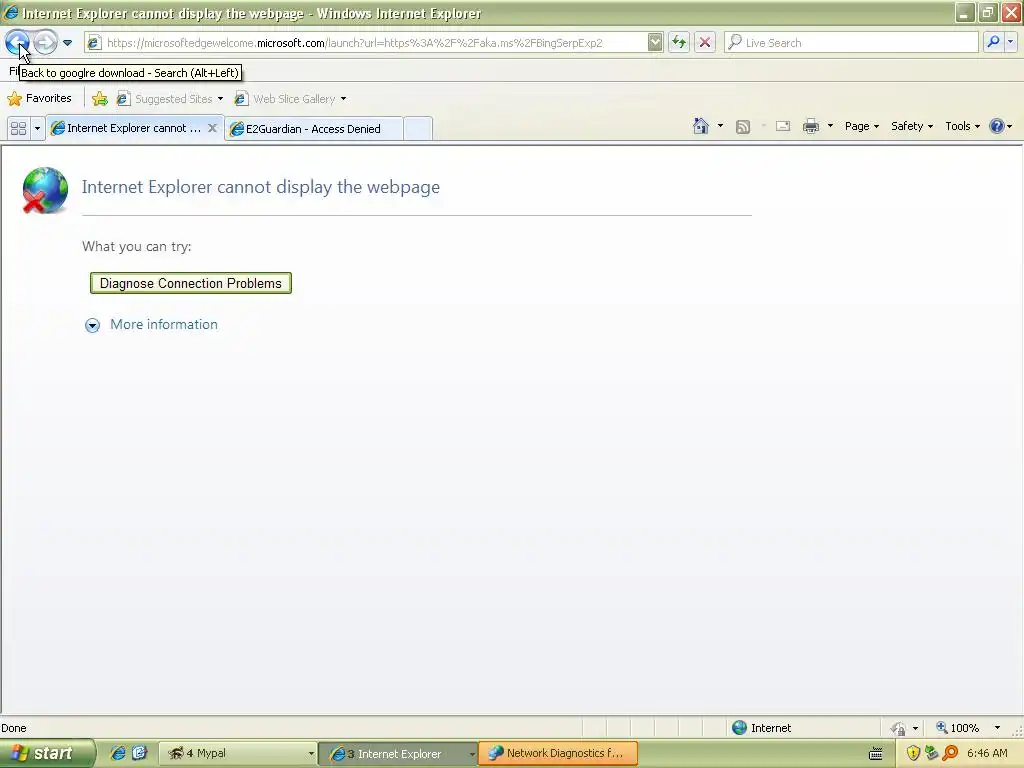This screenshot has height=768, width=1024.
Task: Click the RSS feeds icon
Action: [x=743, y=127]
